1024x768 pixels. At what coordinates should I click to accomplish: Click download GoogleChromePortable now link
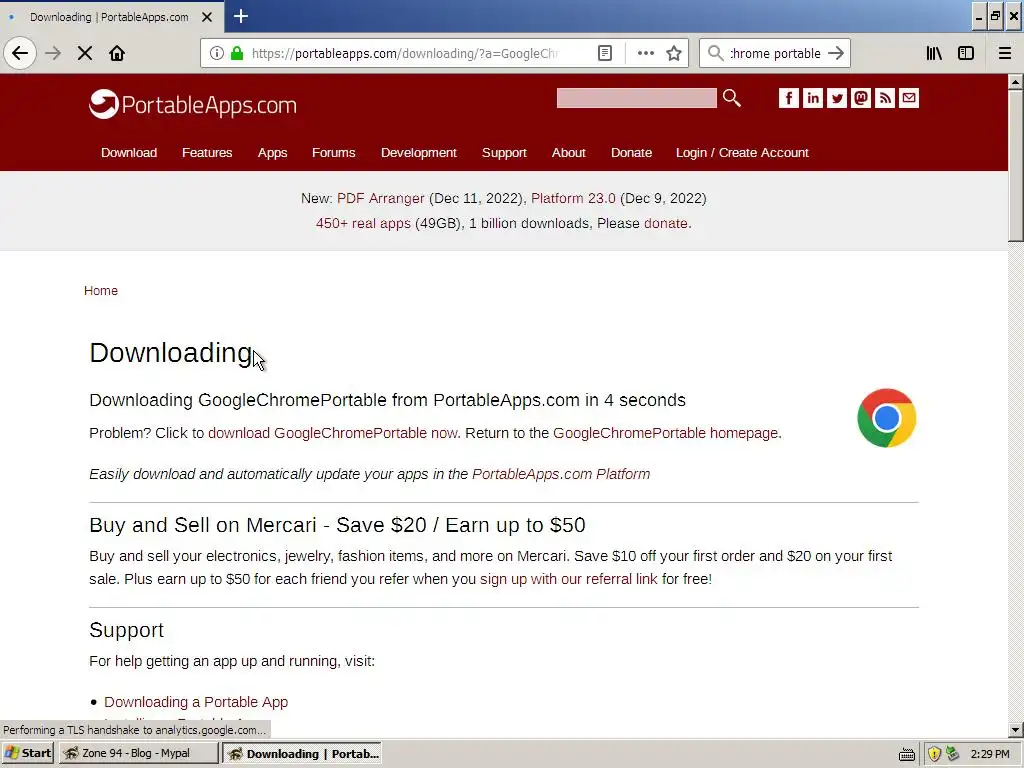click(333, 433)
